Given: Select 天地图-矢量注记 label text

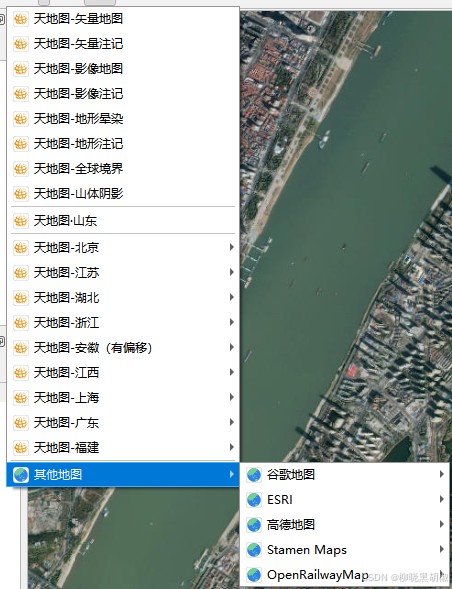Looking at the screenshot, I should (78, 44).
